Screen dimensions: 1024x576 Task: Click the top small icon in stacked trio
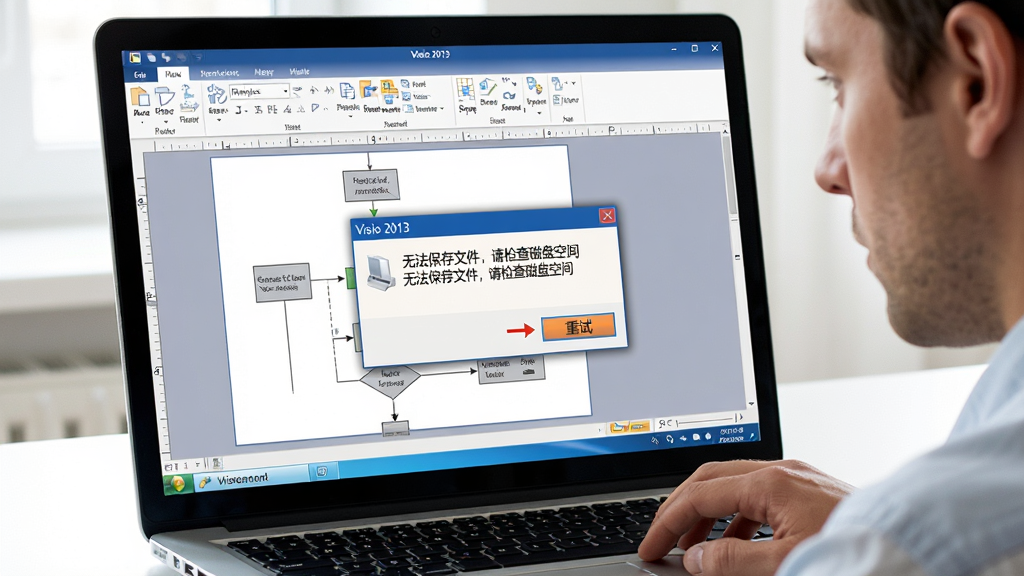406,84
